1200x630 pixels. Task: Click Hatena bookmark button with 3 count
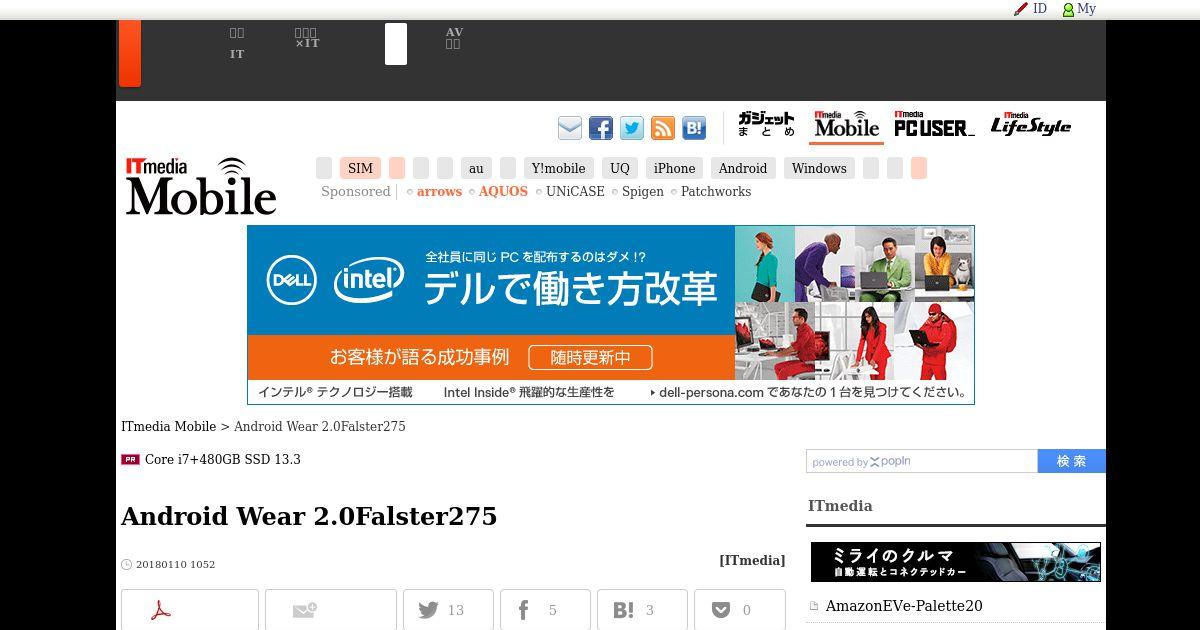[x=642, y=610]
